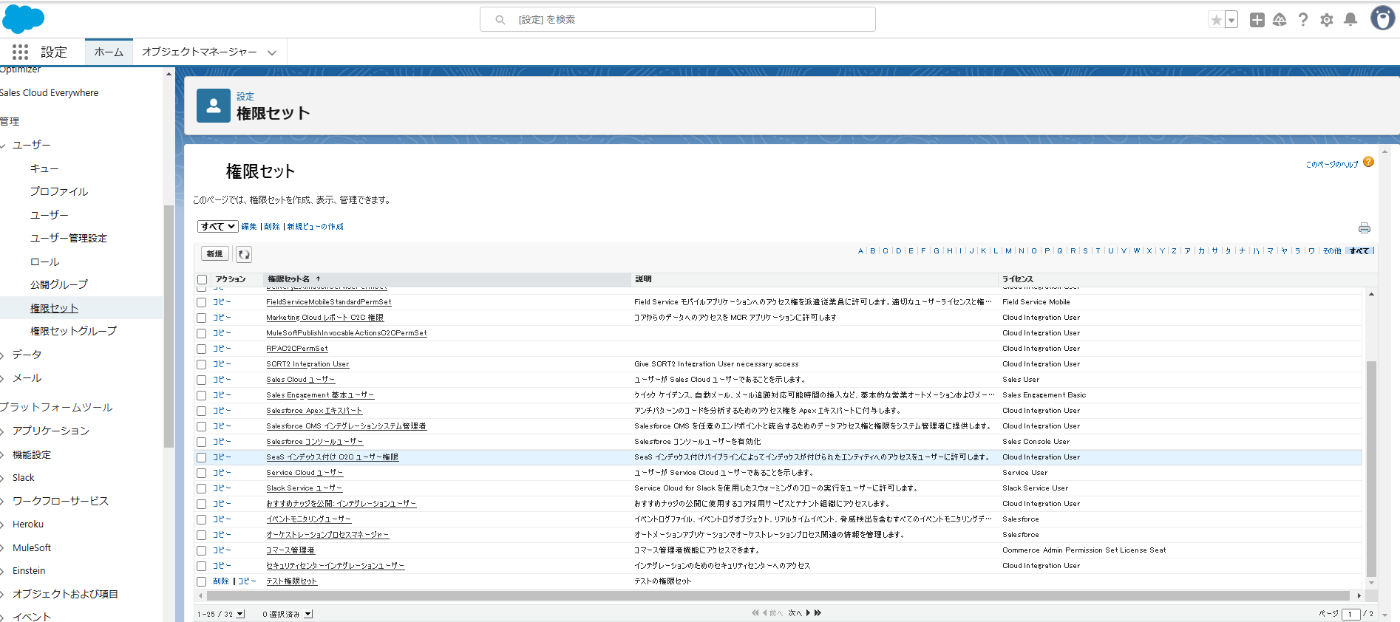Expand the メール sidebar section
Viewport: 1400px width, 622px height.
(x=3, y=378)
